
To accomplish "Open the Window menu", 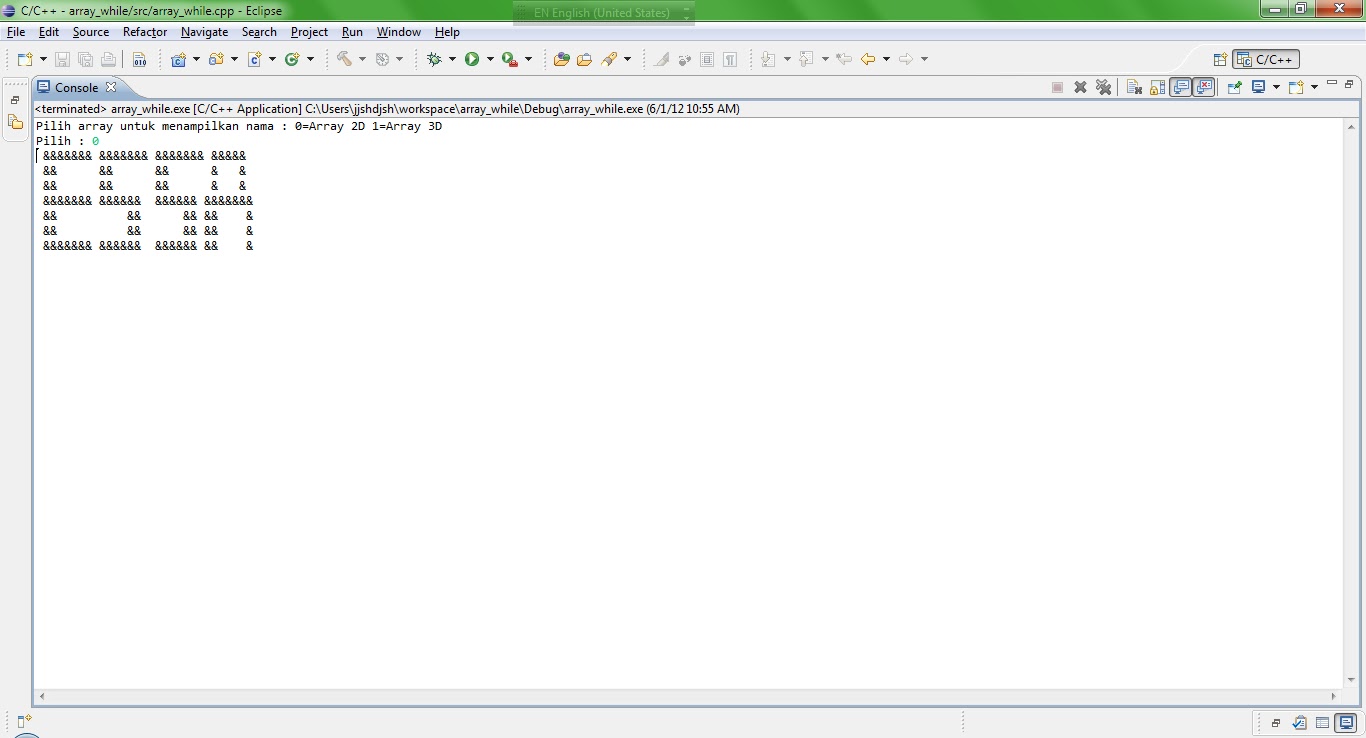I will (399, 32).
